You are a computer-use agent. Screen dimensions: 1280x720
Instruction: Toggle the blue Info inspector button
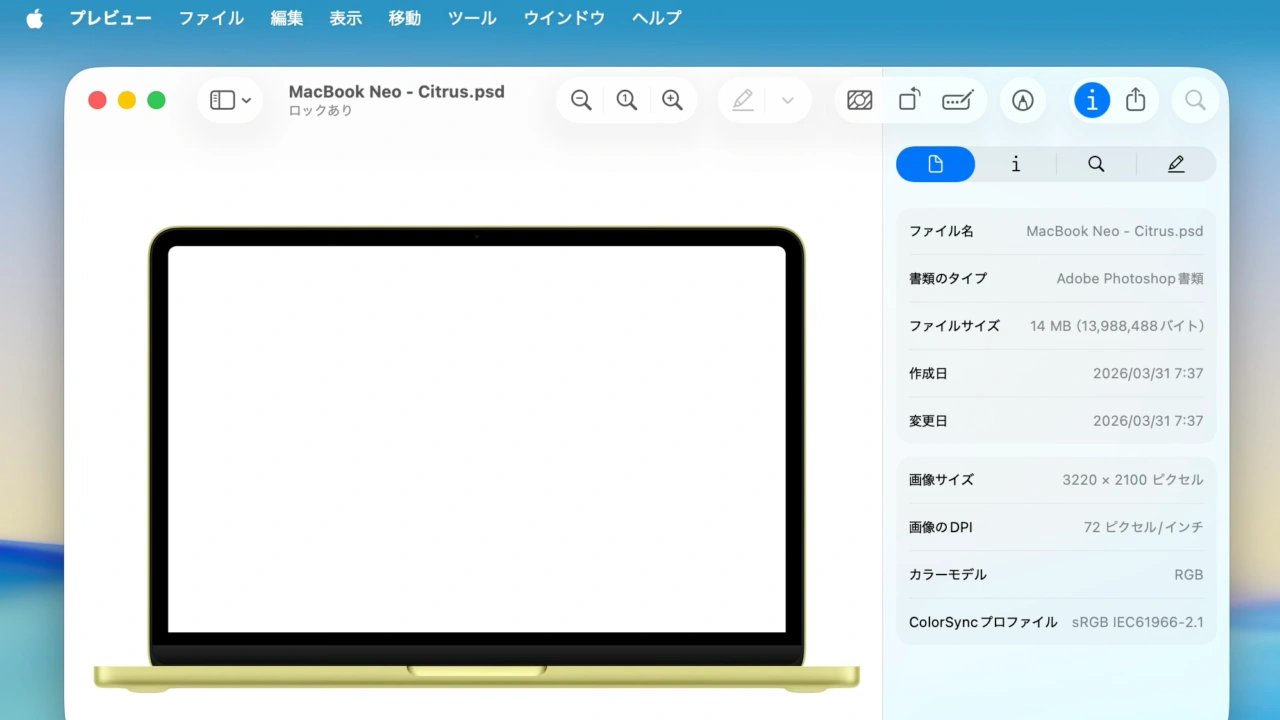click(1091, 100)
